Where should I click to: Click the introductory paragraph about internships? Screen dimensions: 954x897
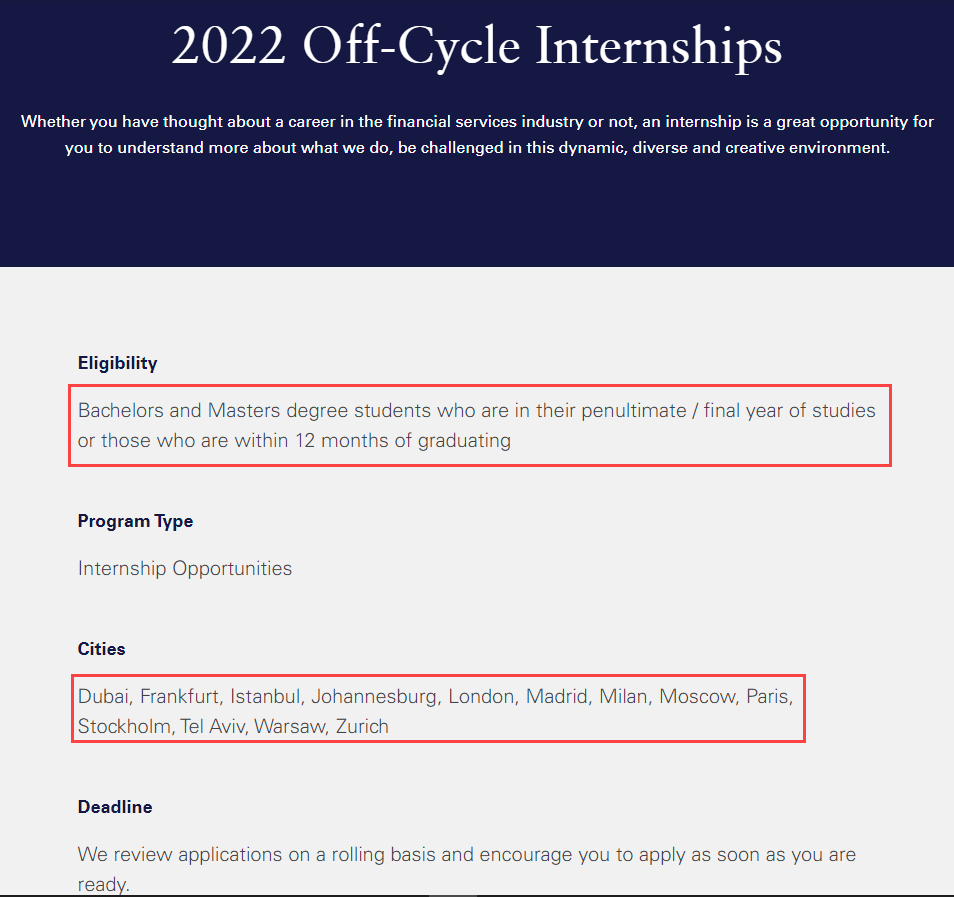(477, 134)
